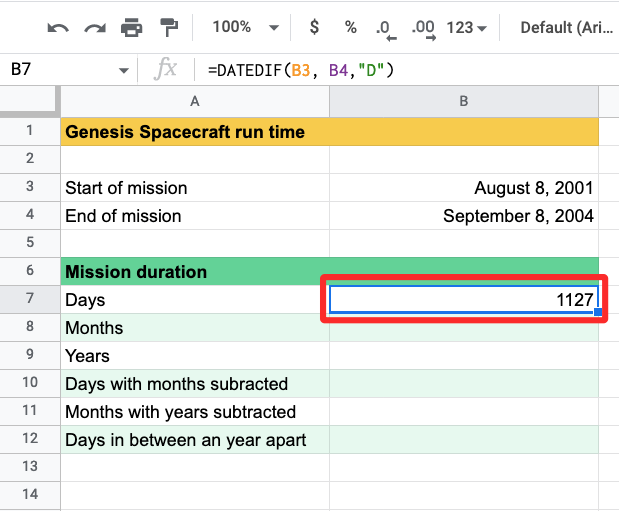The height and width of the screenshot is (511, 619).
Task: Select row 7 header
Action: (x=30, y=300)
